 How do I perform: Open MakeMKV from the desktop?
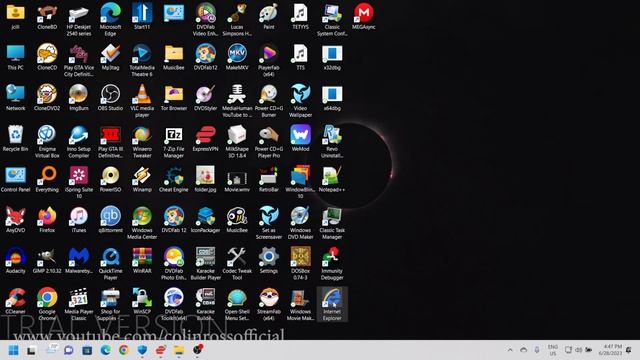237,58
